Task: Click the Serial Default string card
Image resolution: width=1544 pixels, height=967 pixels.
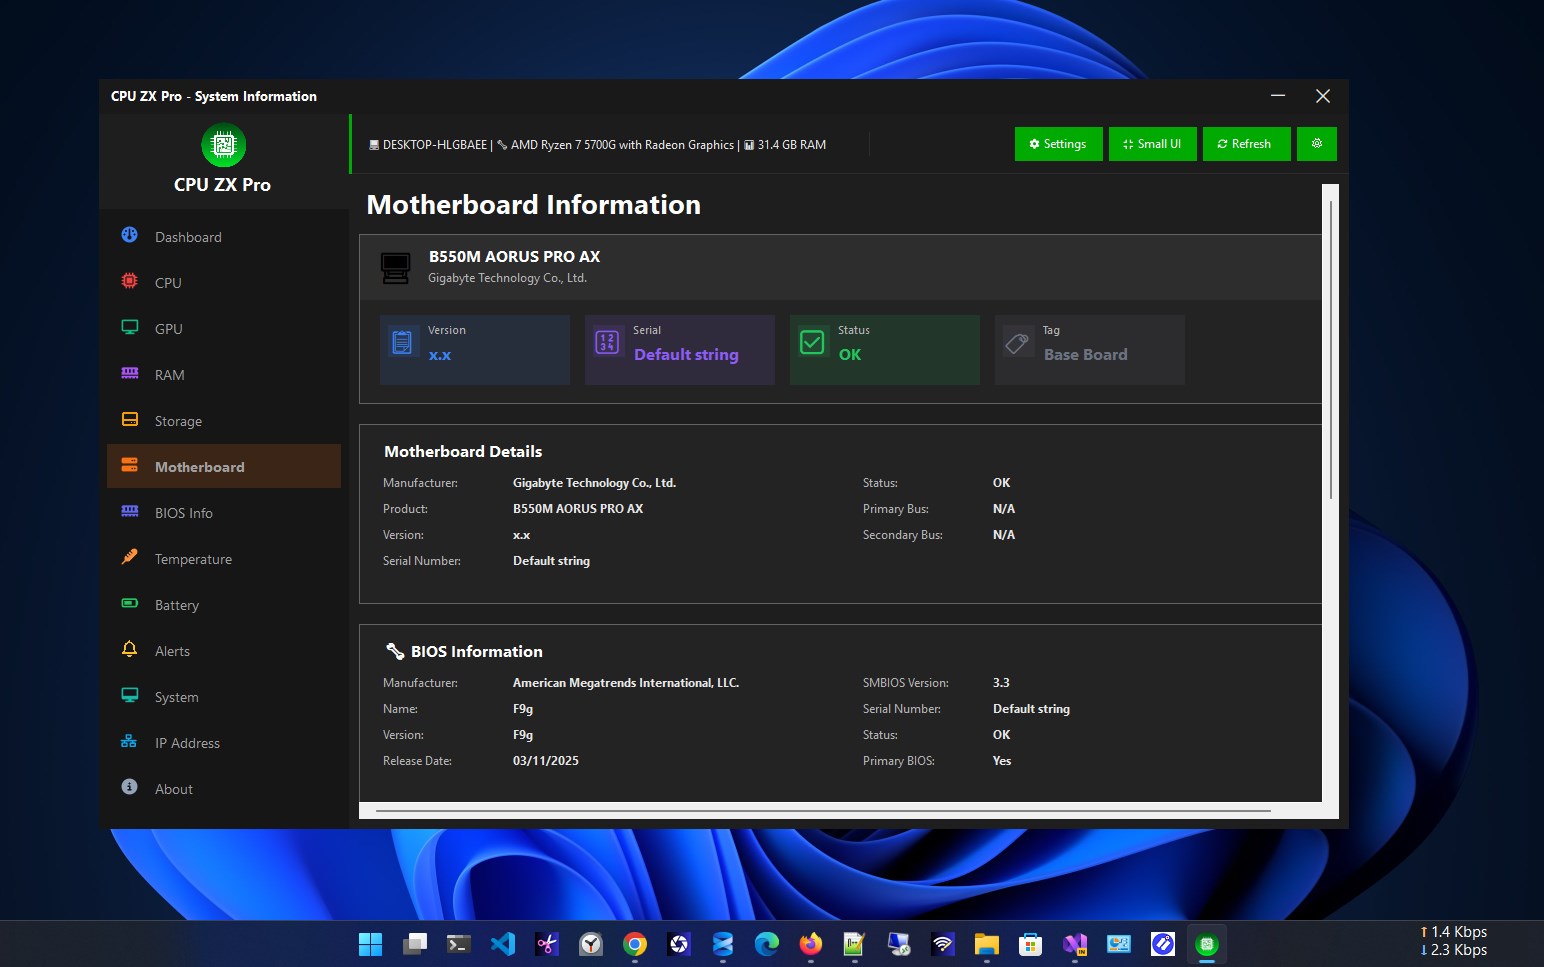Action: tap(680, 350)
